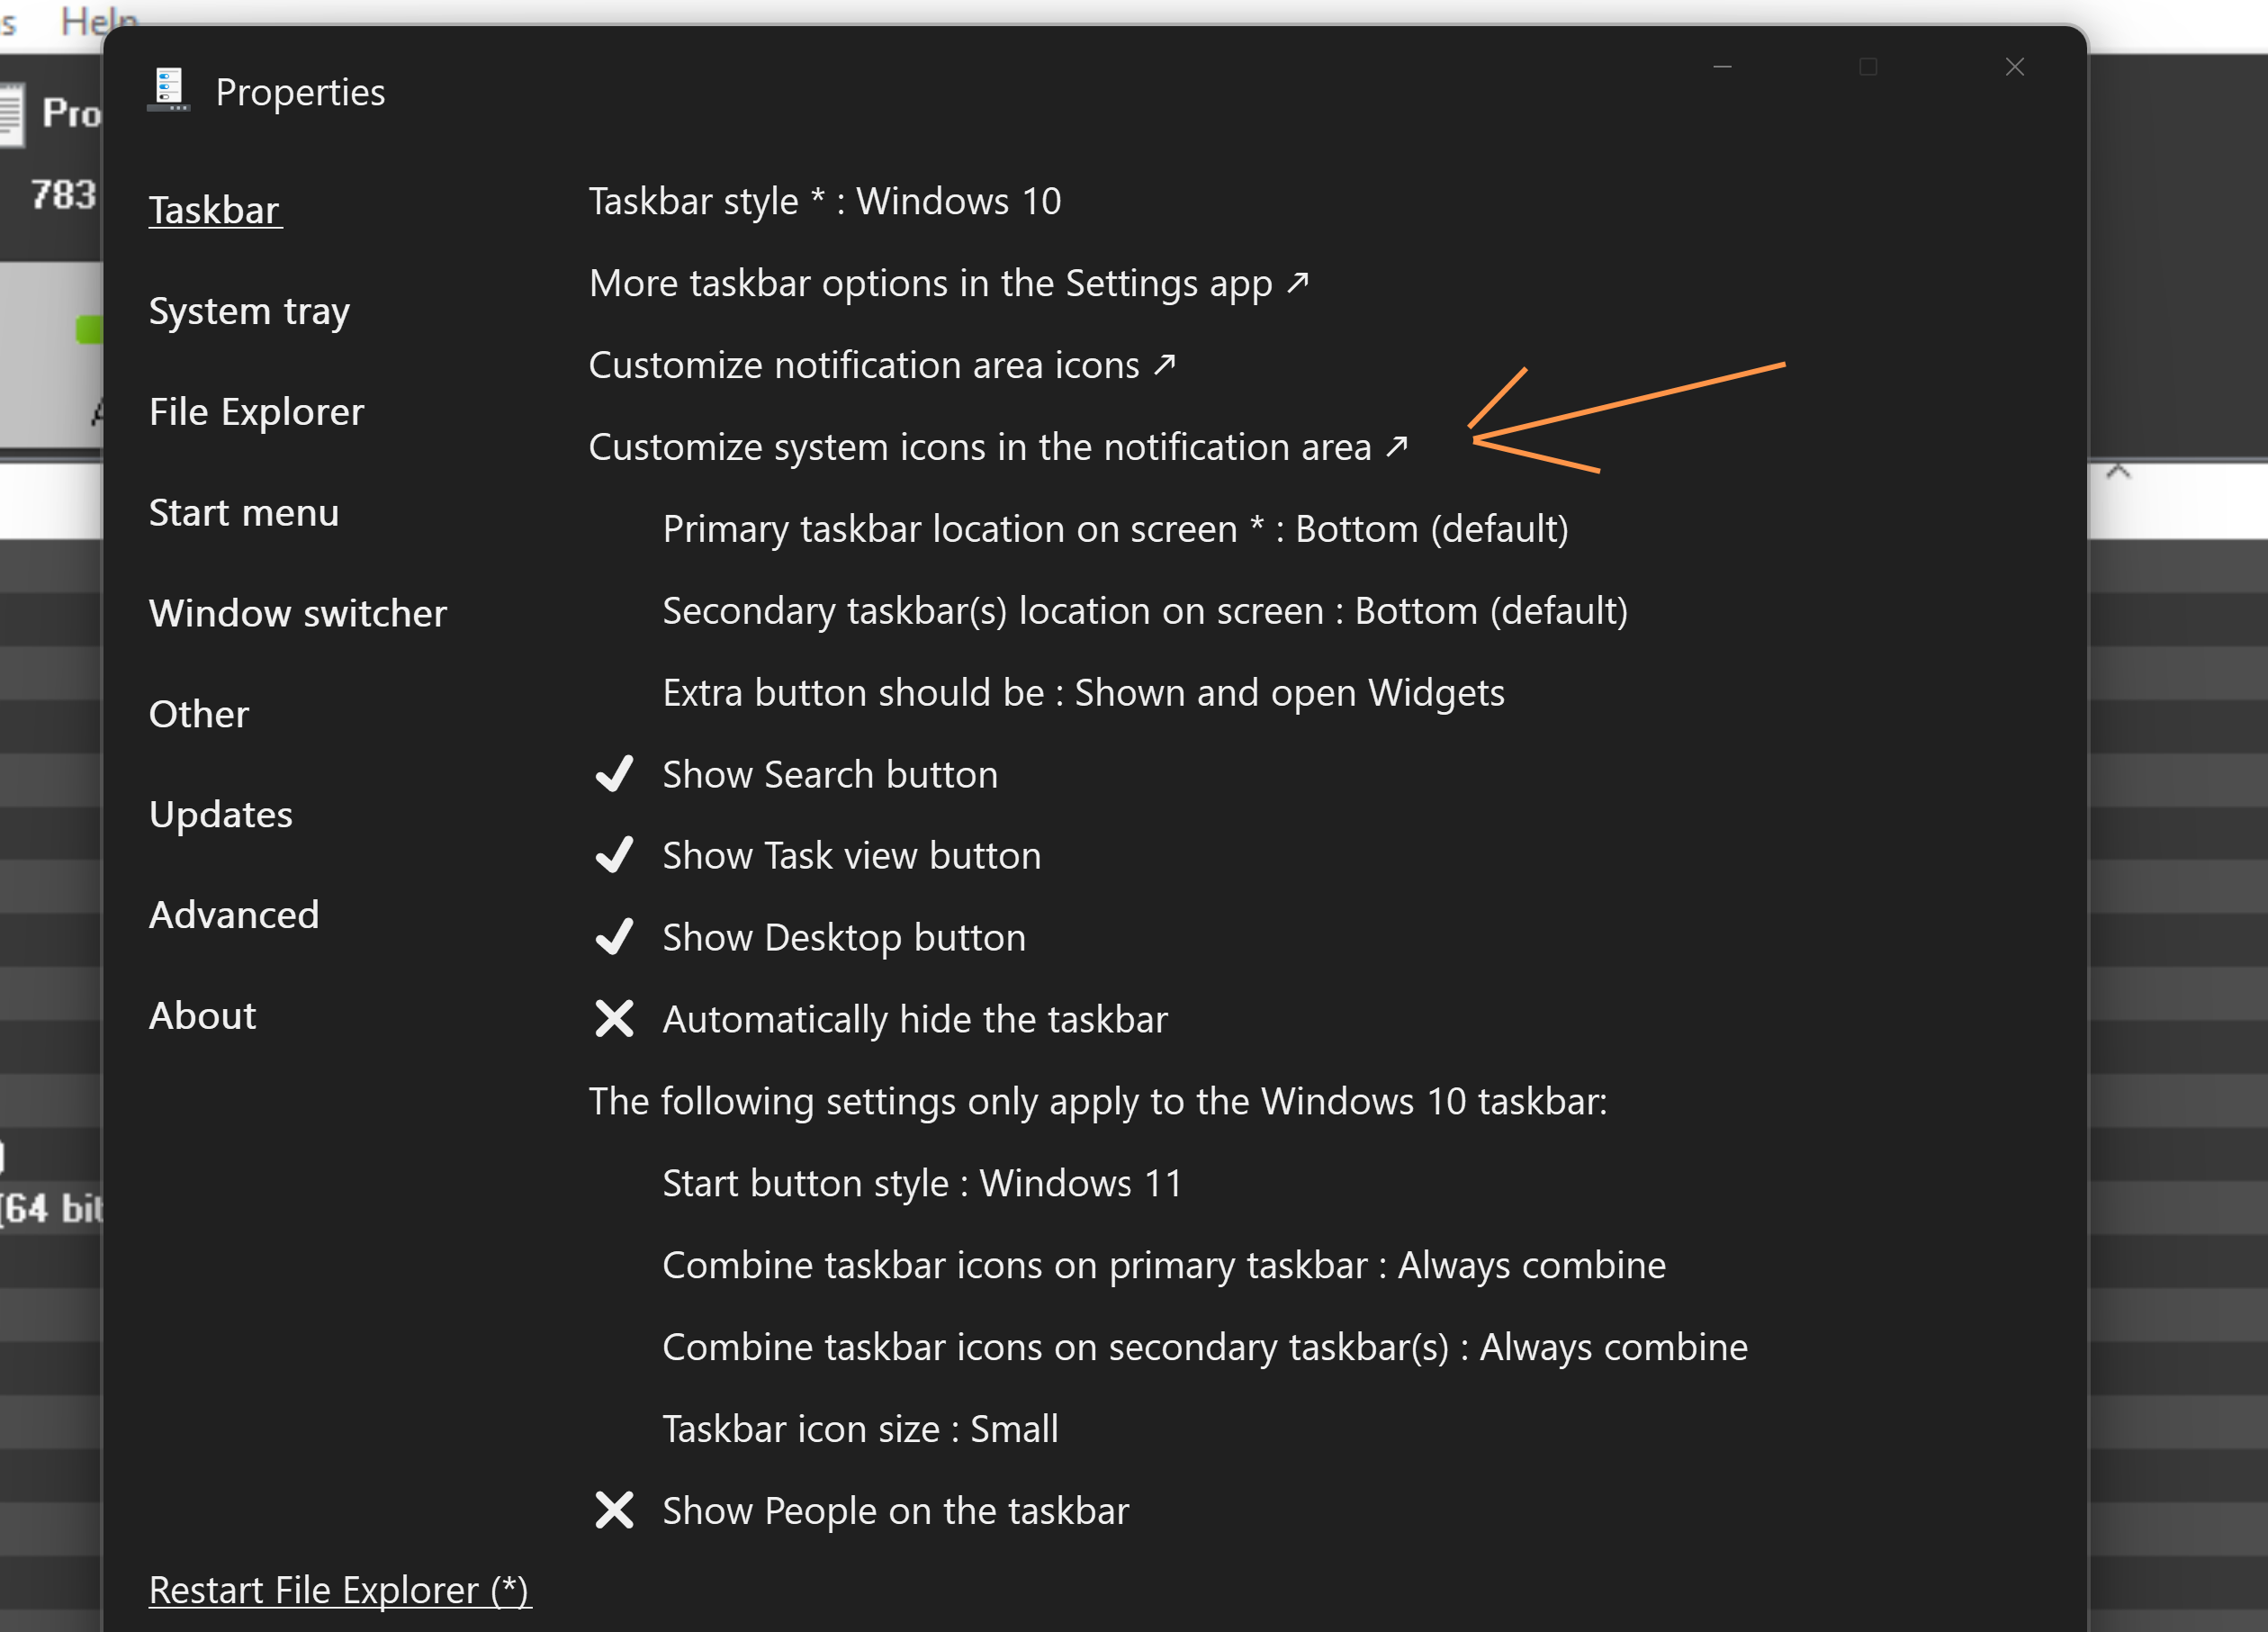
Task: Change 'Start button style' from Windows 11
Action: (920, 1182)
